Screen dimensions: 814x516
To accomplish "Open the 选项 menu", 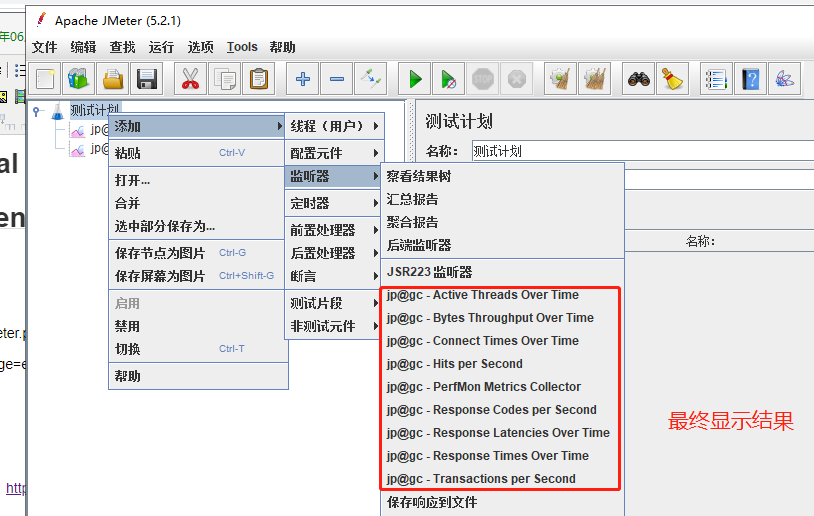I will coord(200,47).
